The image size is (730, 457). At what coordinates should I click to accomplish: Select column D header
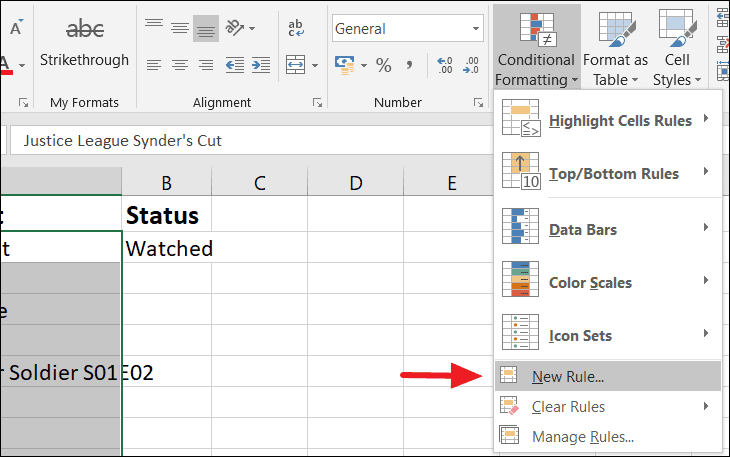tap(355, 182)
